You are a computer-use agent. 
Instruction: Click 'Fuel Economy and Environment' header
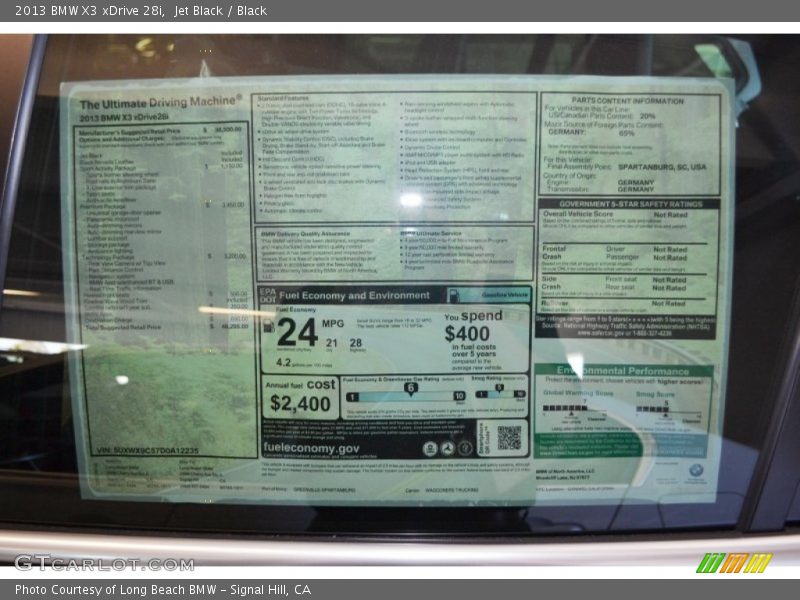(x=354, y=295)
